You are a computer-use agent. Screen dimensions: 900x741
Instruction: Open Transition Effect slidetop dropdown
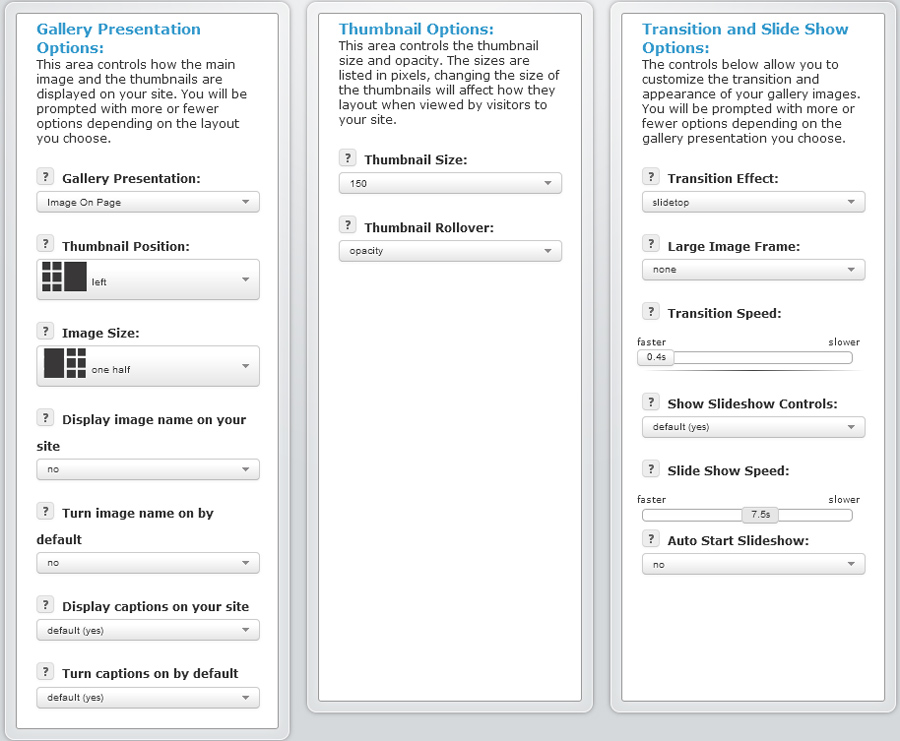pos(753,202)
